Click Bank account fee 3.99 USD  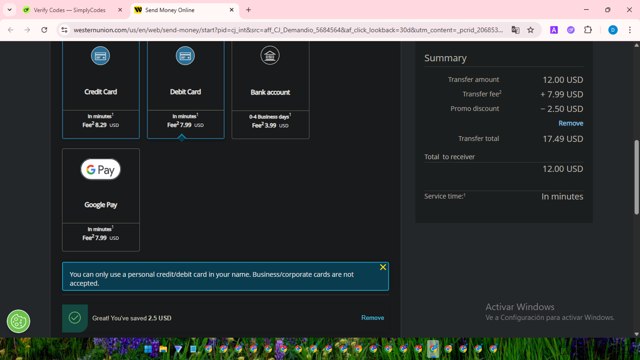pyautogui.click(x=270, y=126)
